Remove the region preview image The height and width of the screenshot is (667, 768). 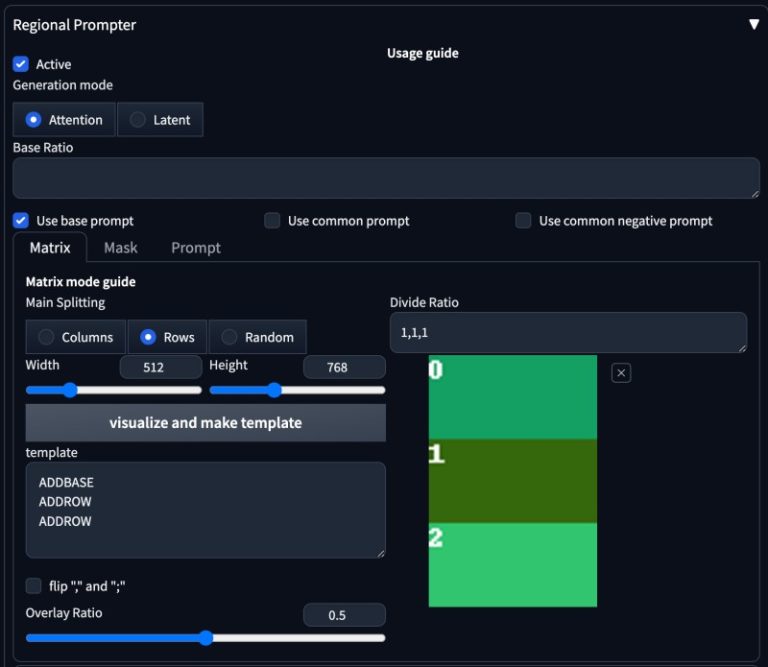pyautogui.click(x=621, y=373)
